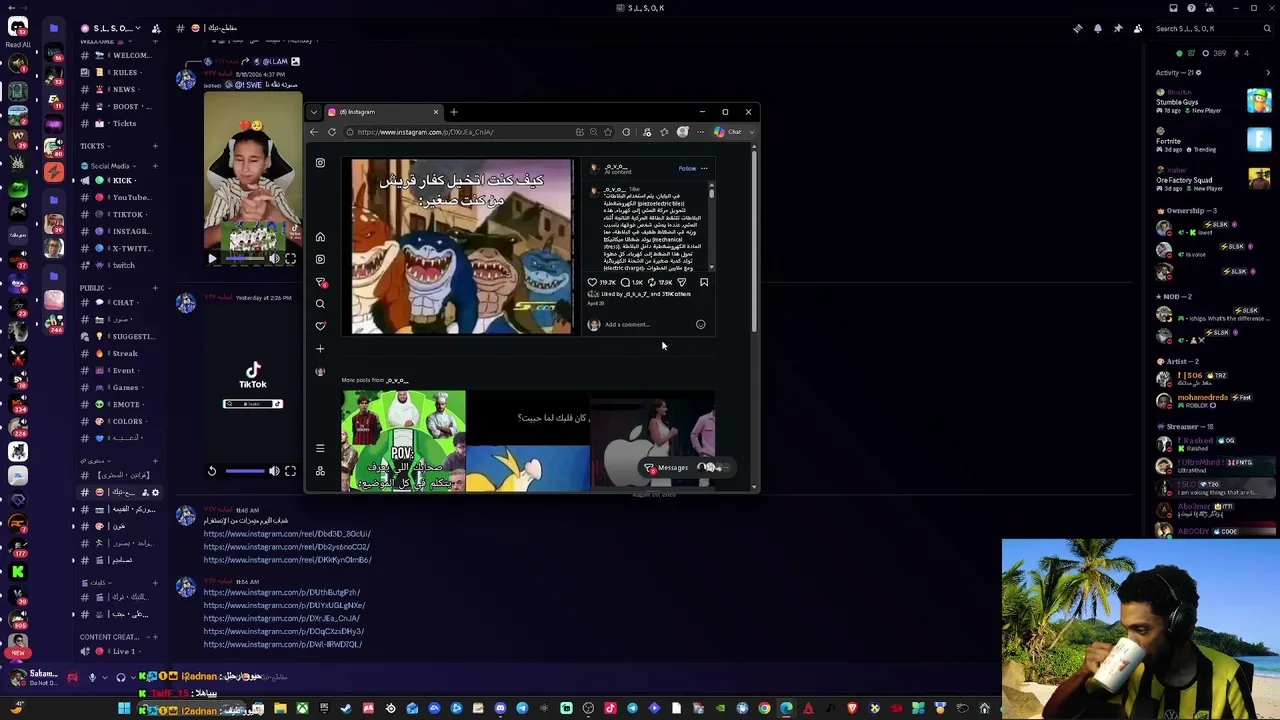Open Discord notification settings bell icon
Image resolution: width=1280 pixels, height=720 pixels.
point(1097,28)
